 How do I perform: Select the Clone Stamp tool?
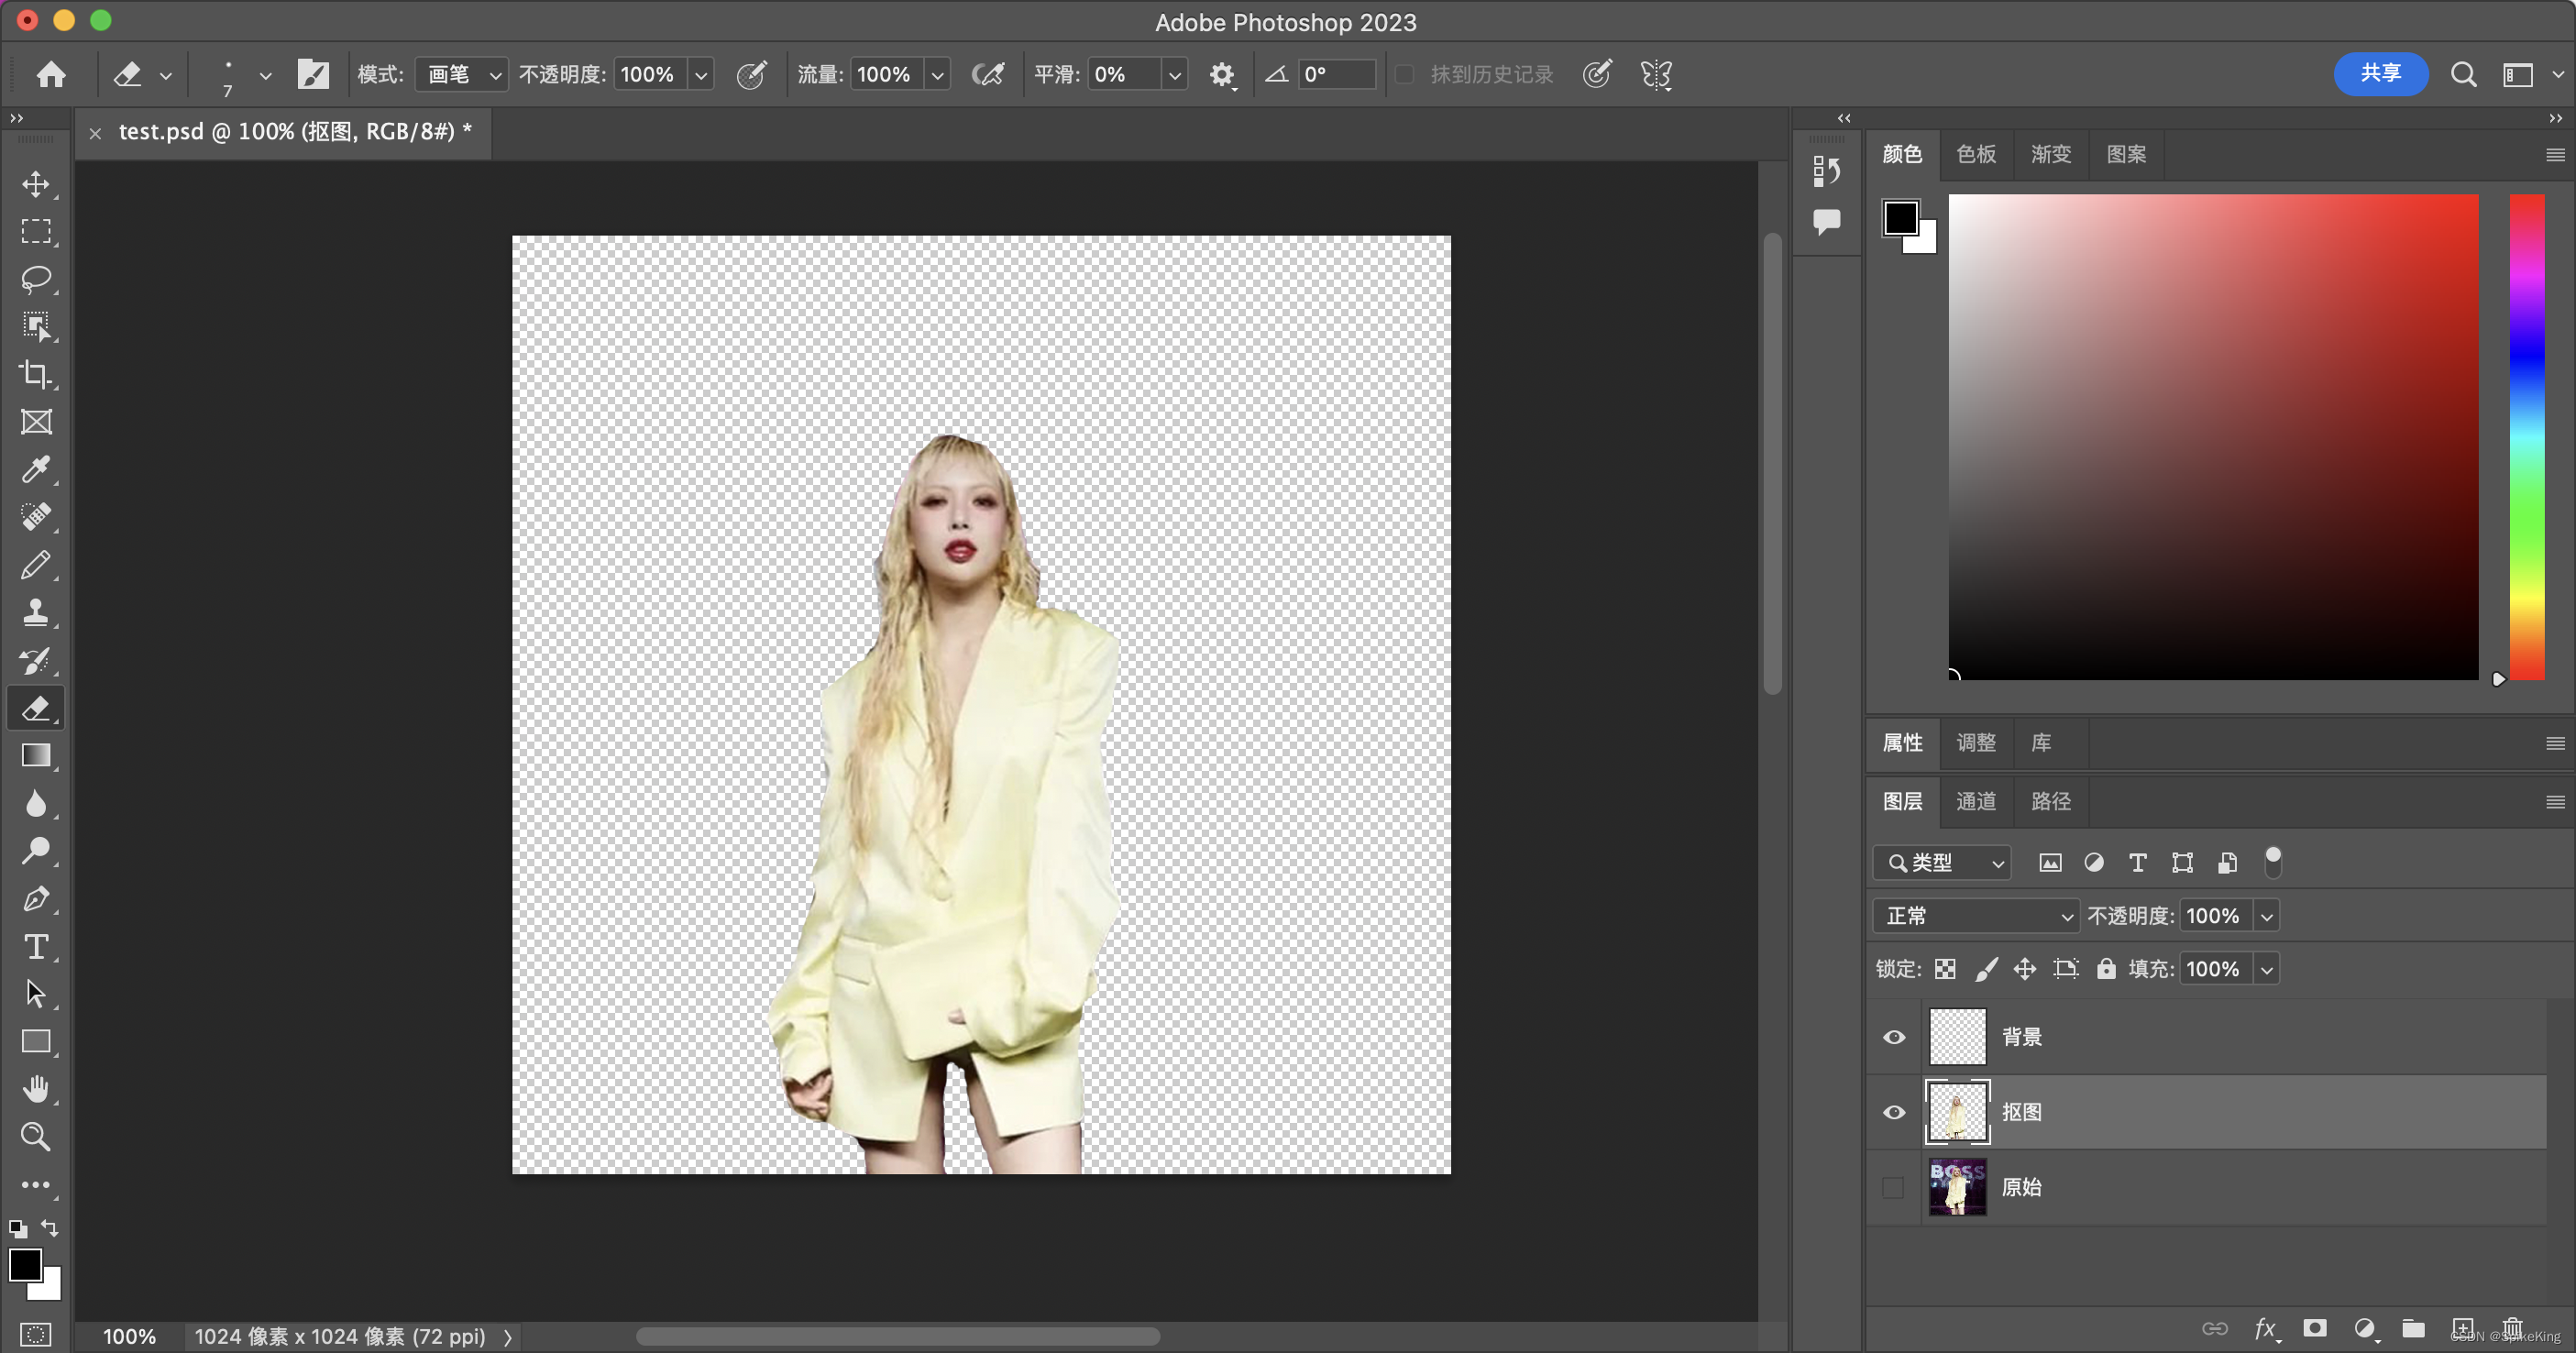pos(36,612)
